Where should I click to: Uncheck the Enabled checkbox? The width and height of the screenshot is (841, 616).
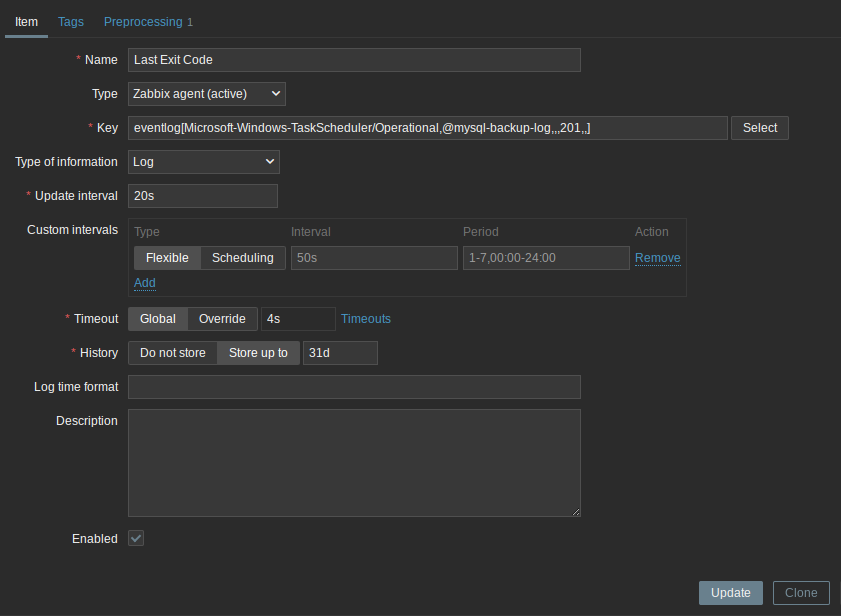[x=136, y=539]
